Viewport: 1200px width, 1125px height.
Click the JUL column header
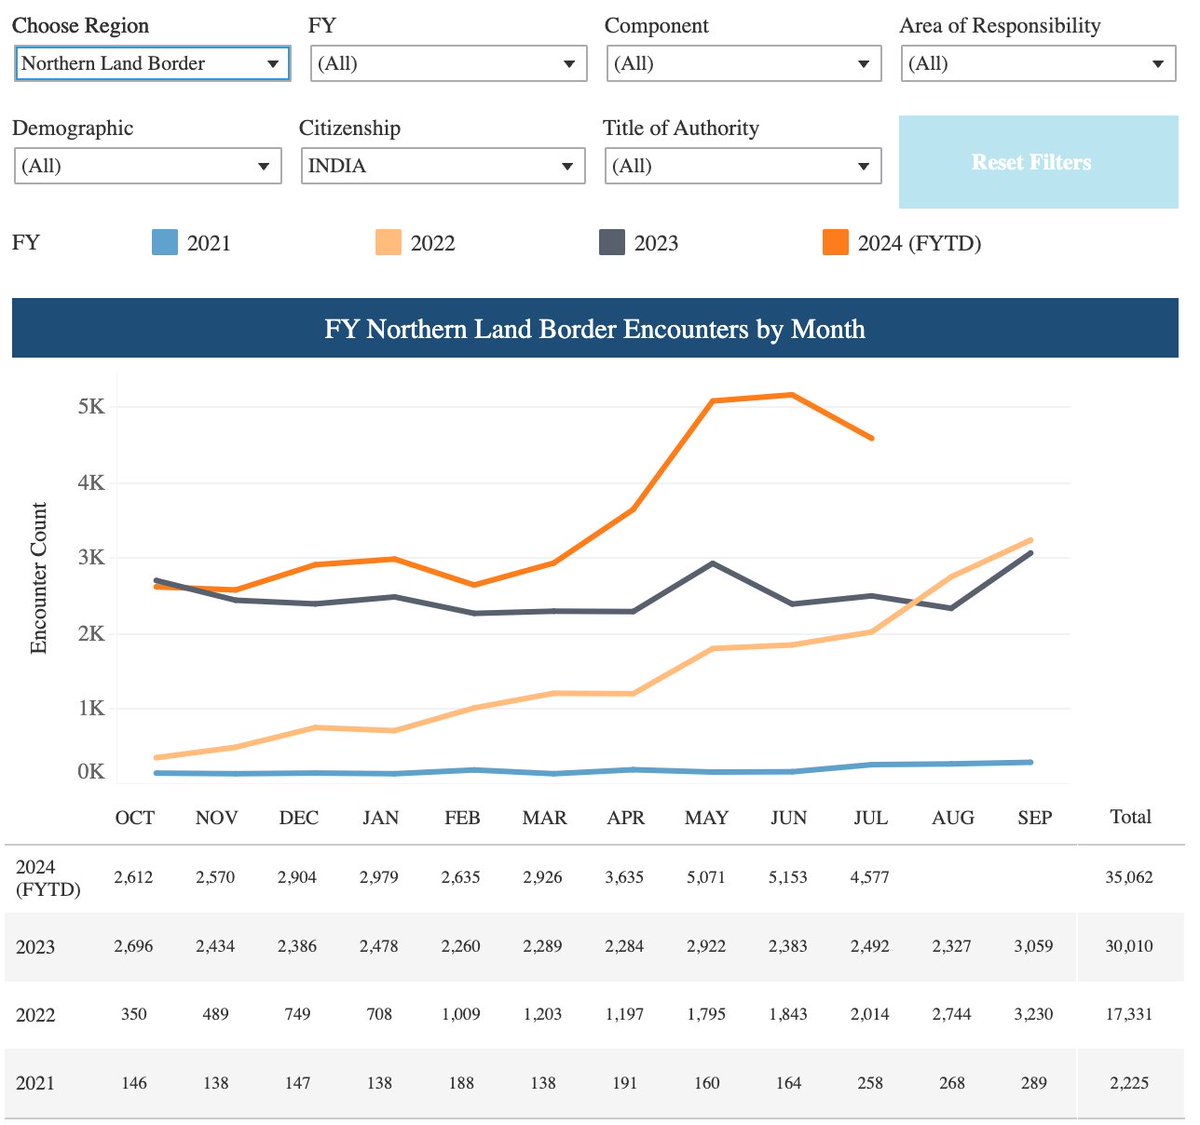tap(870, 818)
